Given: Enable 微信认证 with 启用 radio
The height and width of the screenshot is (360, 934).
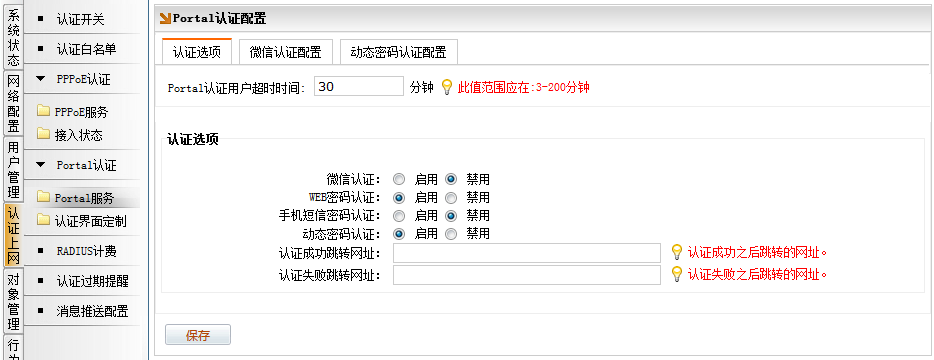Looking at the screenshot, I should (x=399, y=179).
